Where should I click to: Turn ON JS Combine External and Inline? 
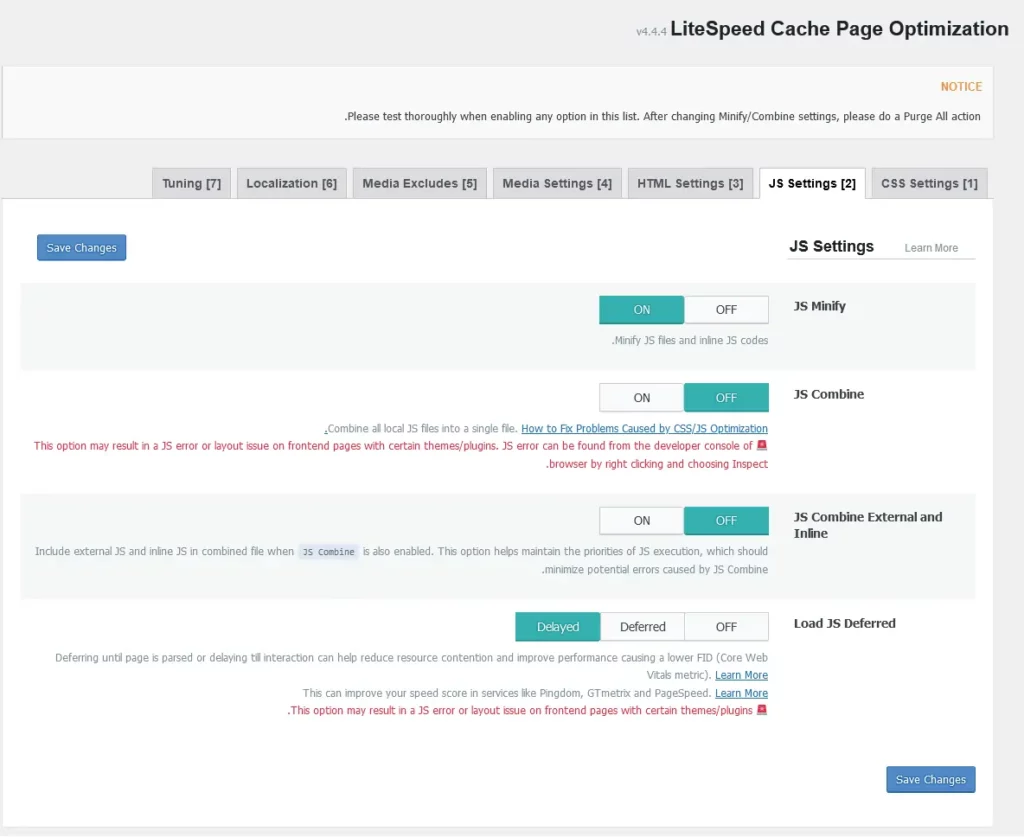[x=641, y=521]
